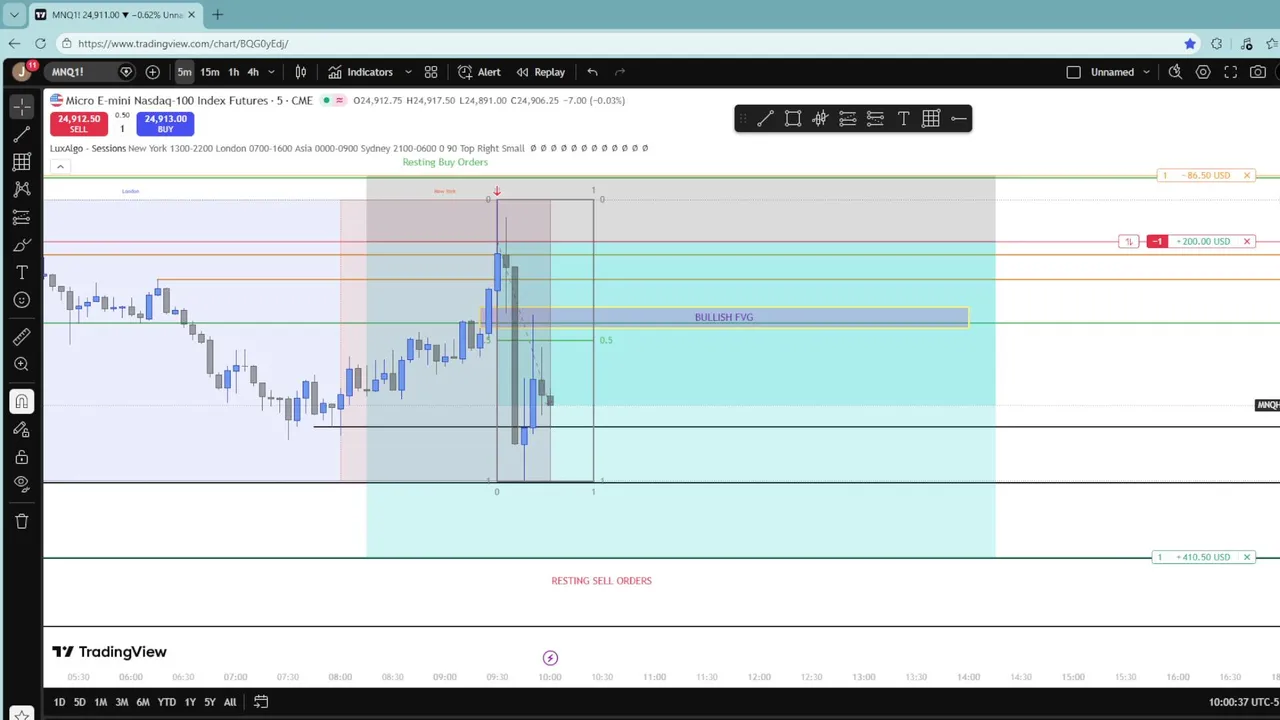Undo the last chart action
The width and height of the screenshot is (1280, 720).
(x=592, y=72)
